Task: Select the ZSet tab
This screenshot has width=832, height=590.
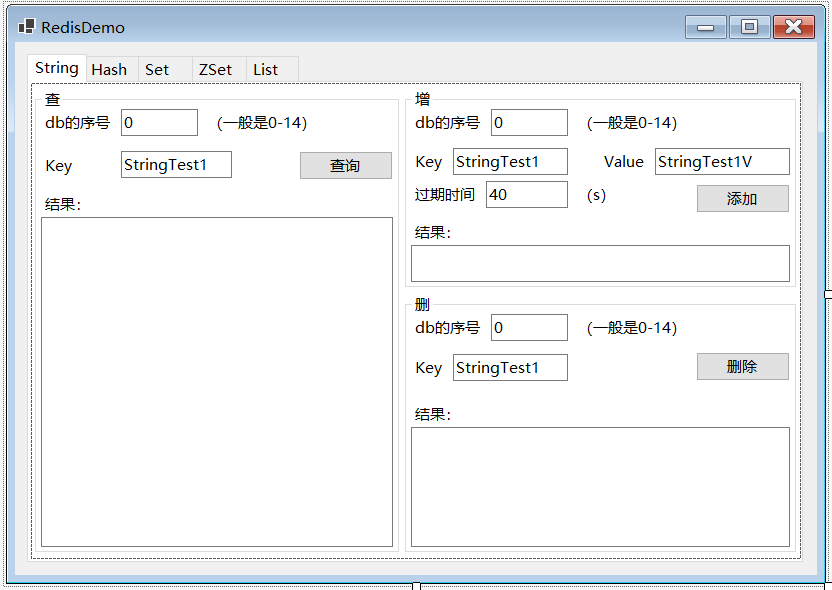Action: click(x=219, y=70)
